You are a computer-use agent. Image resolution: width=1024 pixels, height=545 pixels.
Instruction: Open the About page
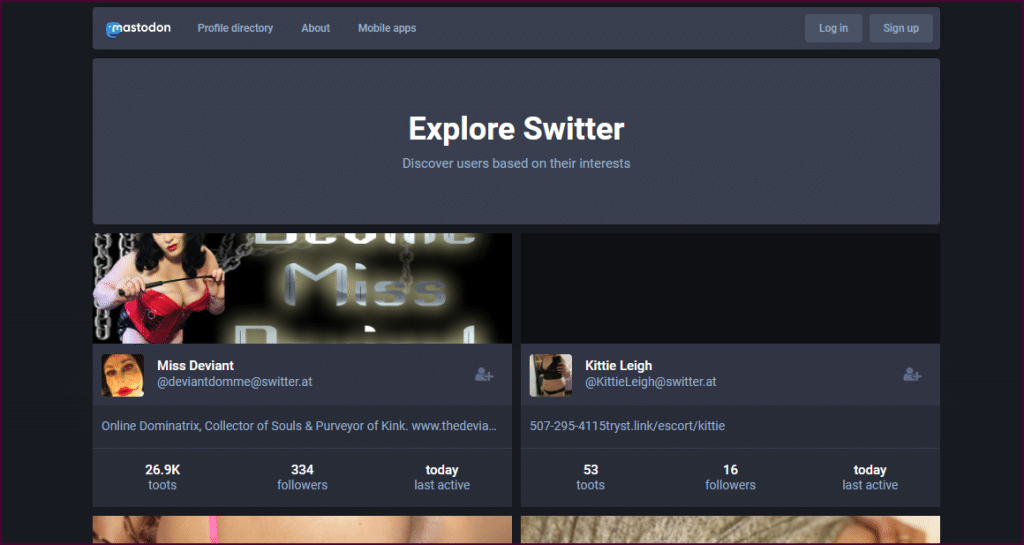click(315, 28)
